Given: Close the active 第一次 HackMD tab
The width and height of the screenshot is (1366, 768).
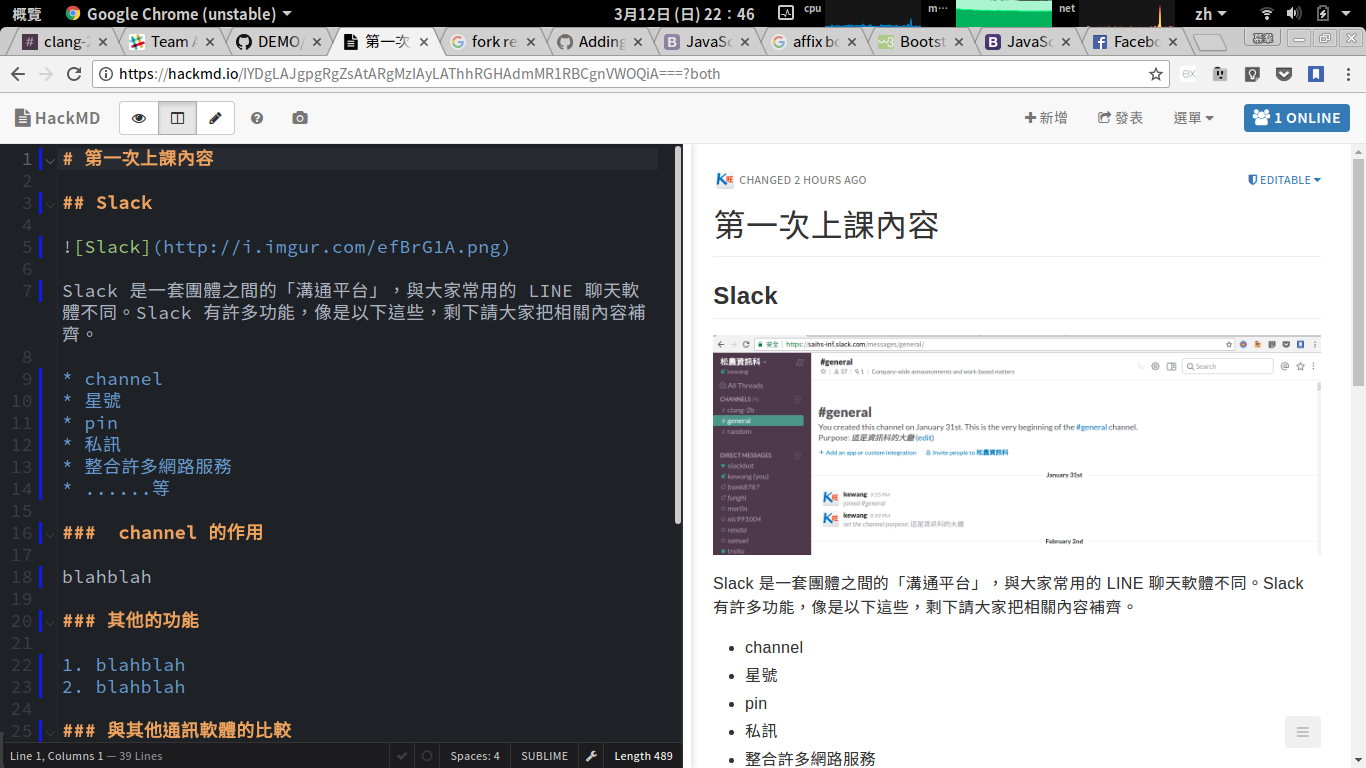Looking at the screenshot, I should [x=424, y=42].
